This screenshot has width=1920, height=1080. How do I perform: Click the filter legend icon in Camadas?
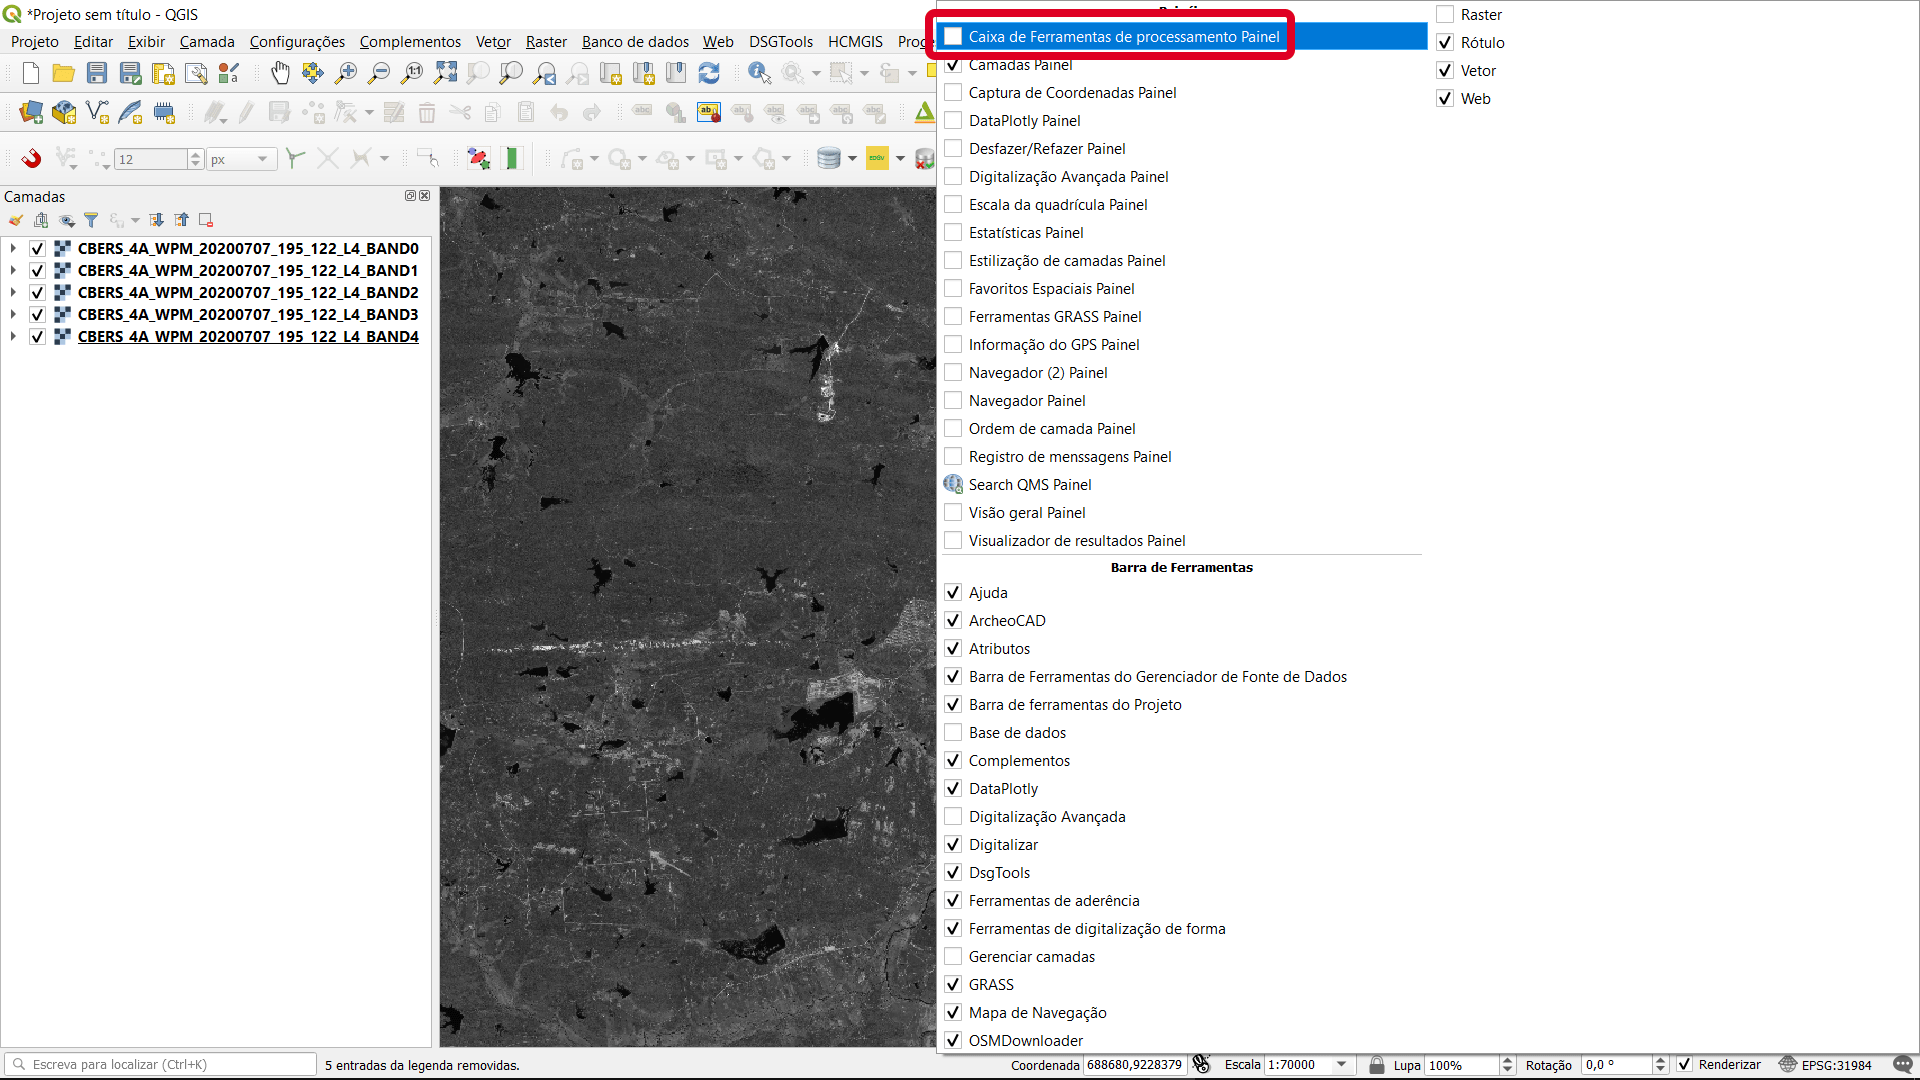pos(91,220)
